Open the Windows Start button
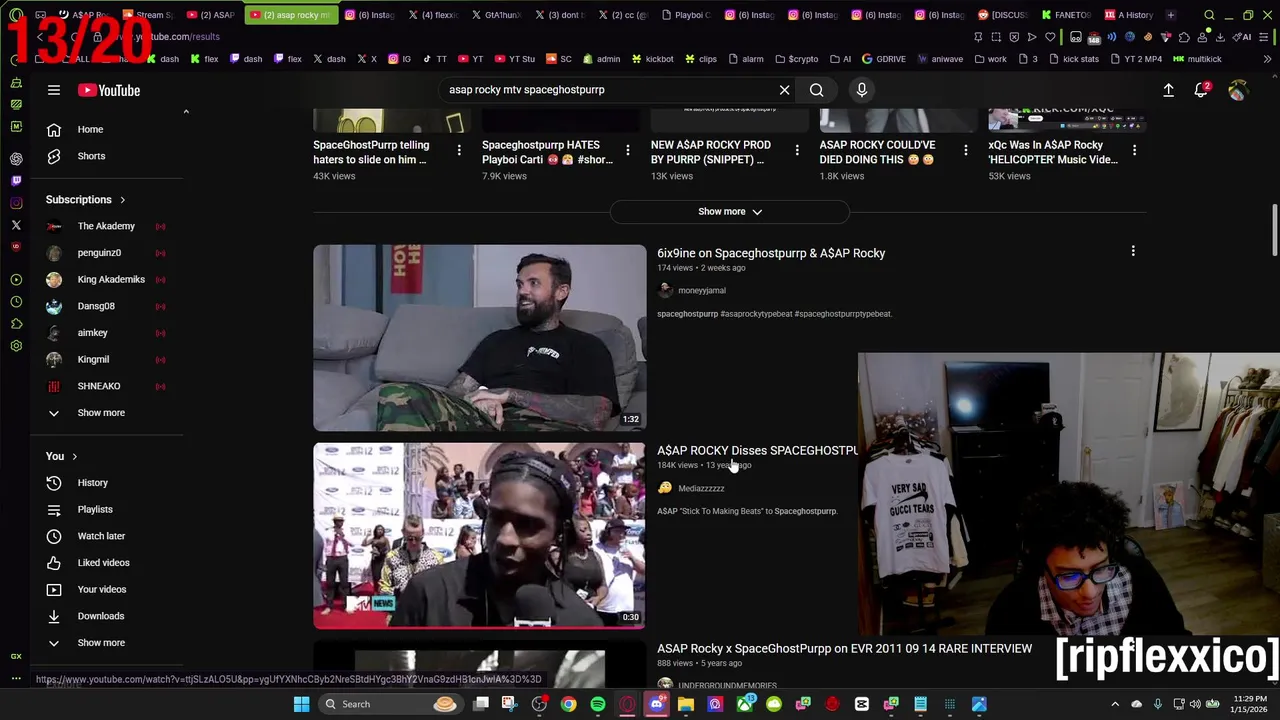Screen dimensions: 1280x720 tap(301, 704)
